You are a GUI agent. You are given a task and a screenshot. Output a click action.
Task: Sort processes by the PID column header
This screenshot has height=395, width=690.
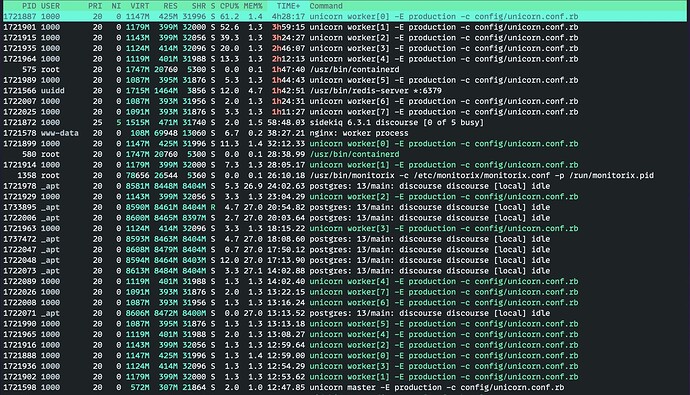click(29, 6)
